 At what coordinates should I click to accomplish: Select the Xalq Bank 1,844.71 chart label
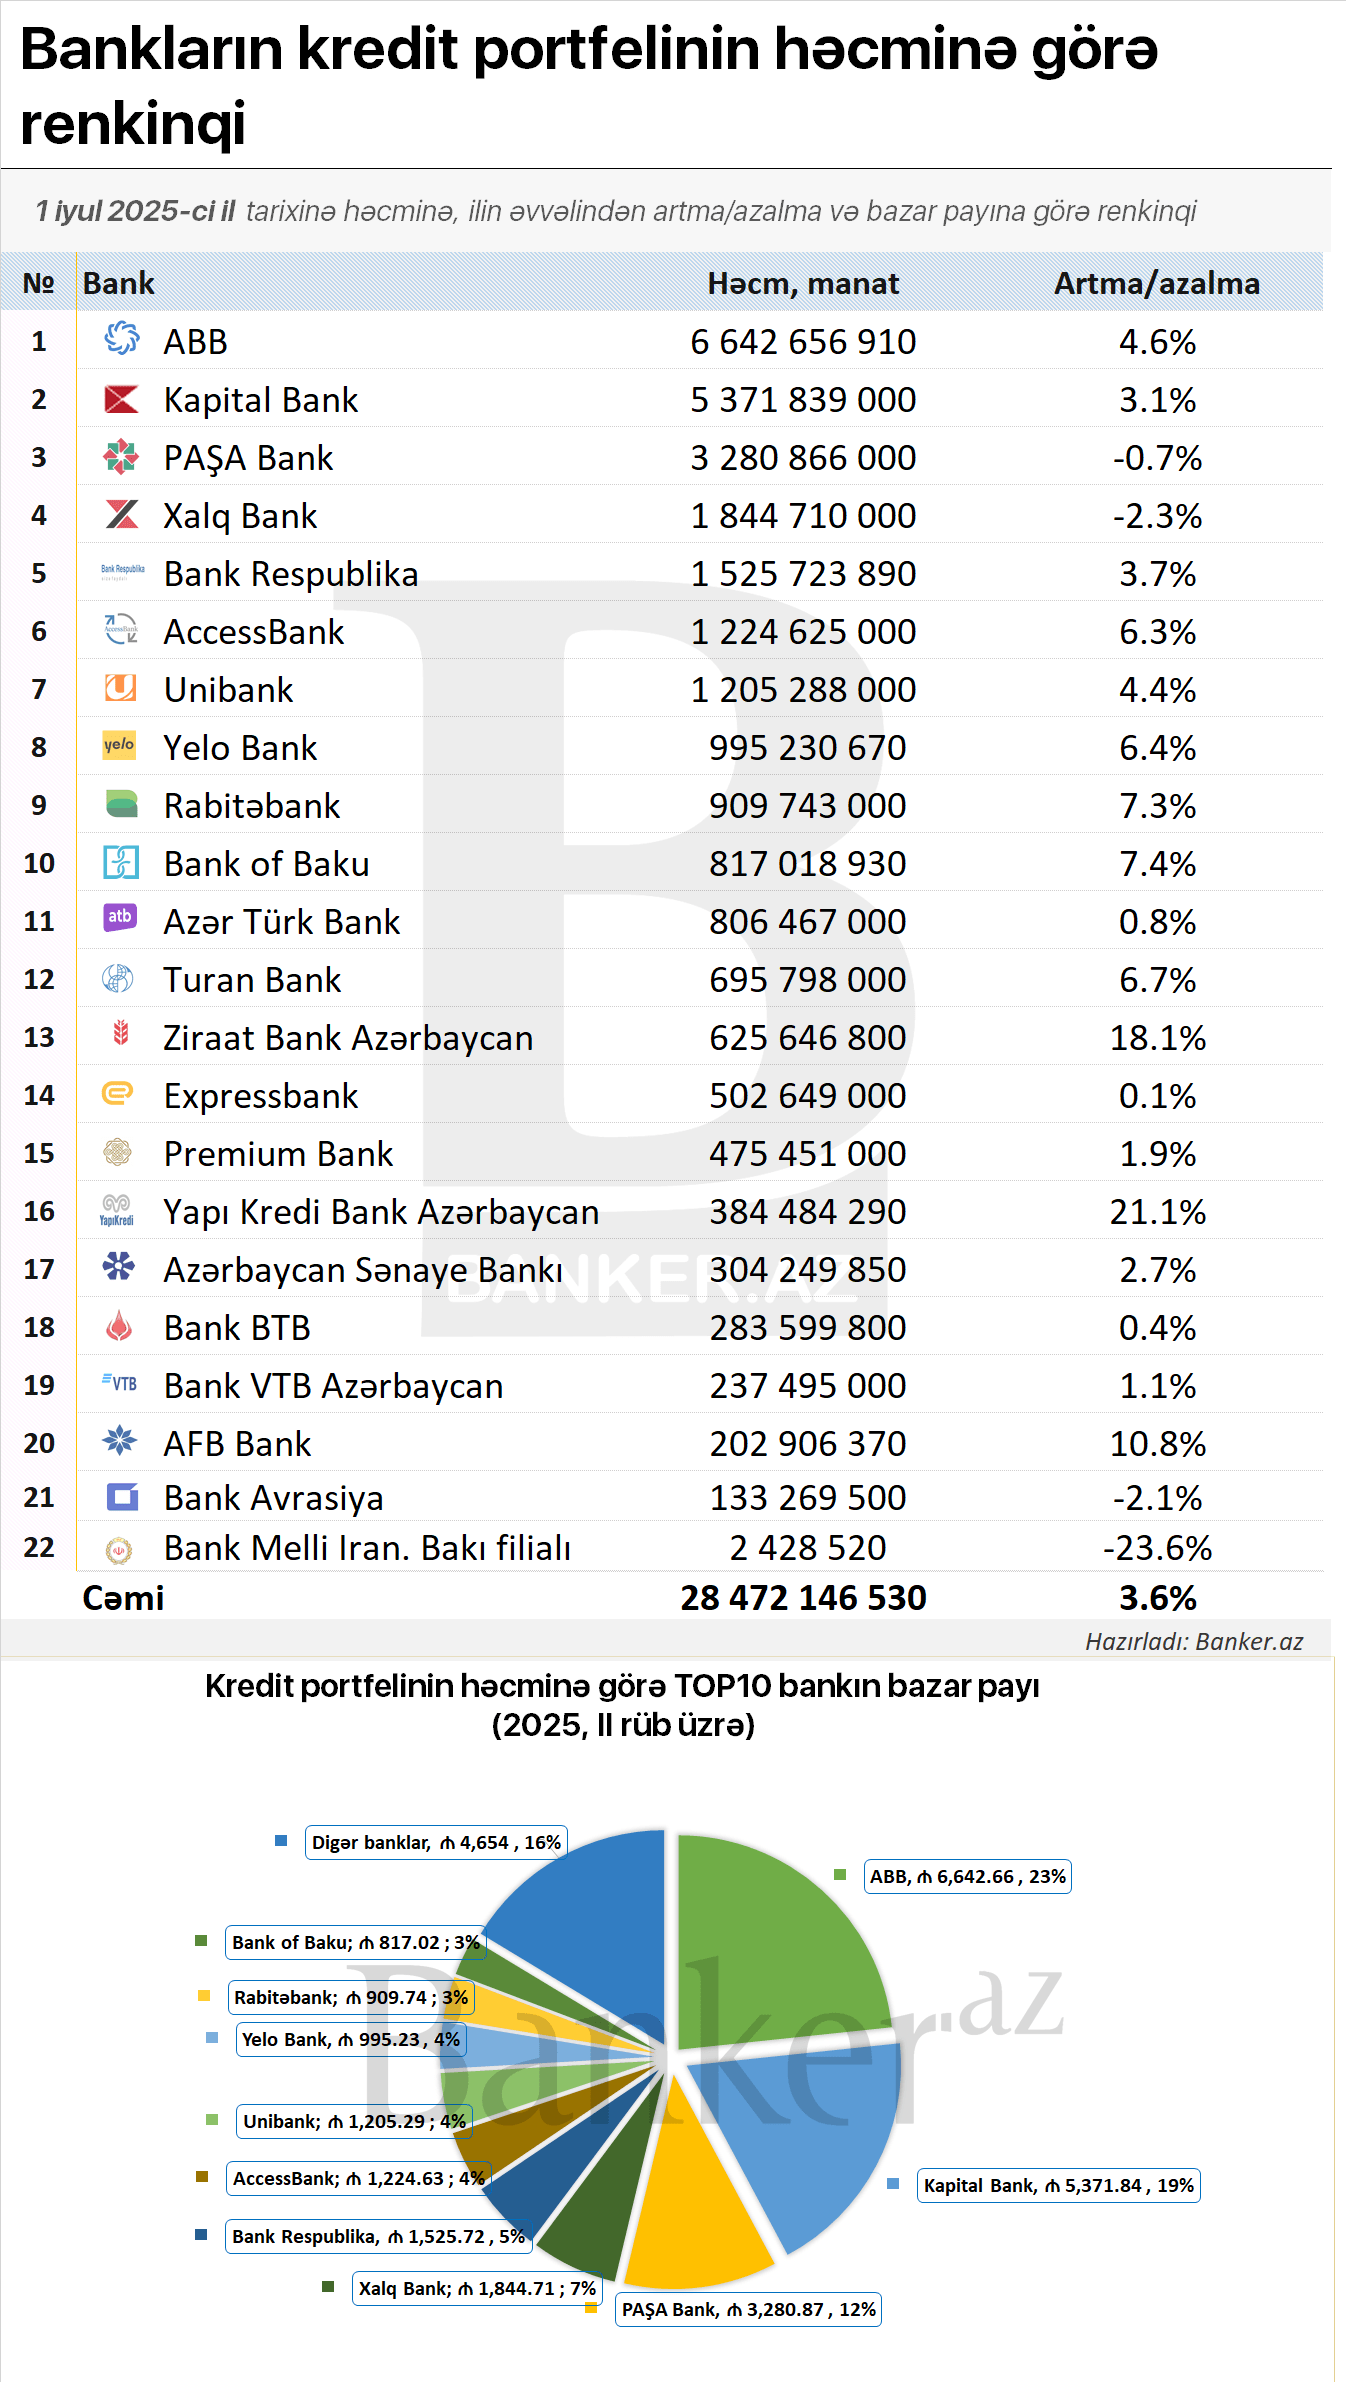pos(477,2289)
